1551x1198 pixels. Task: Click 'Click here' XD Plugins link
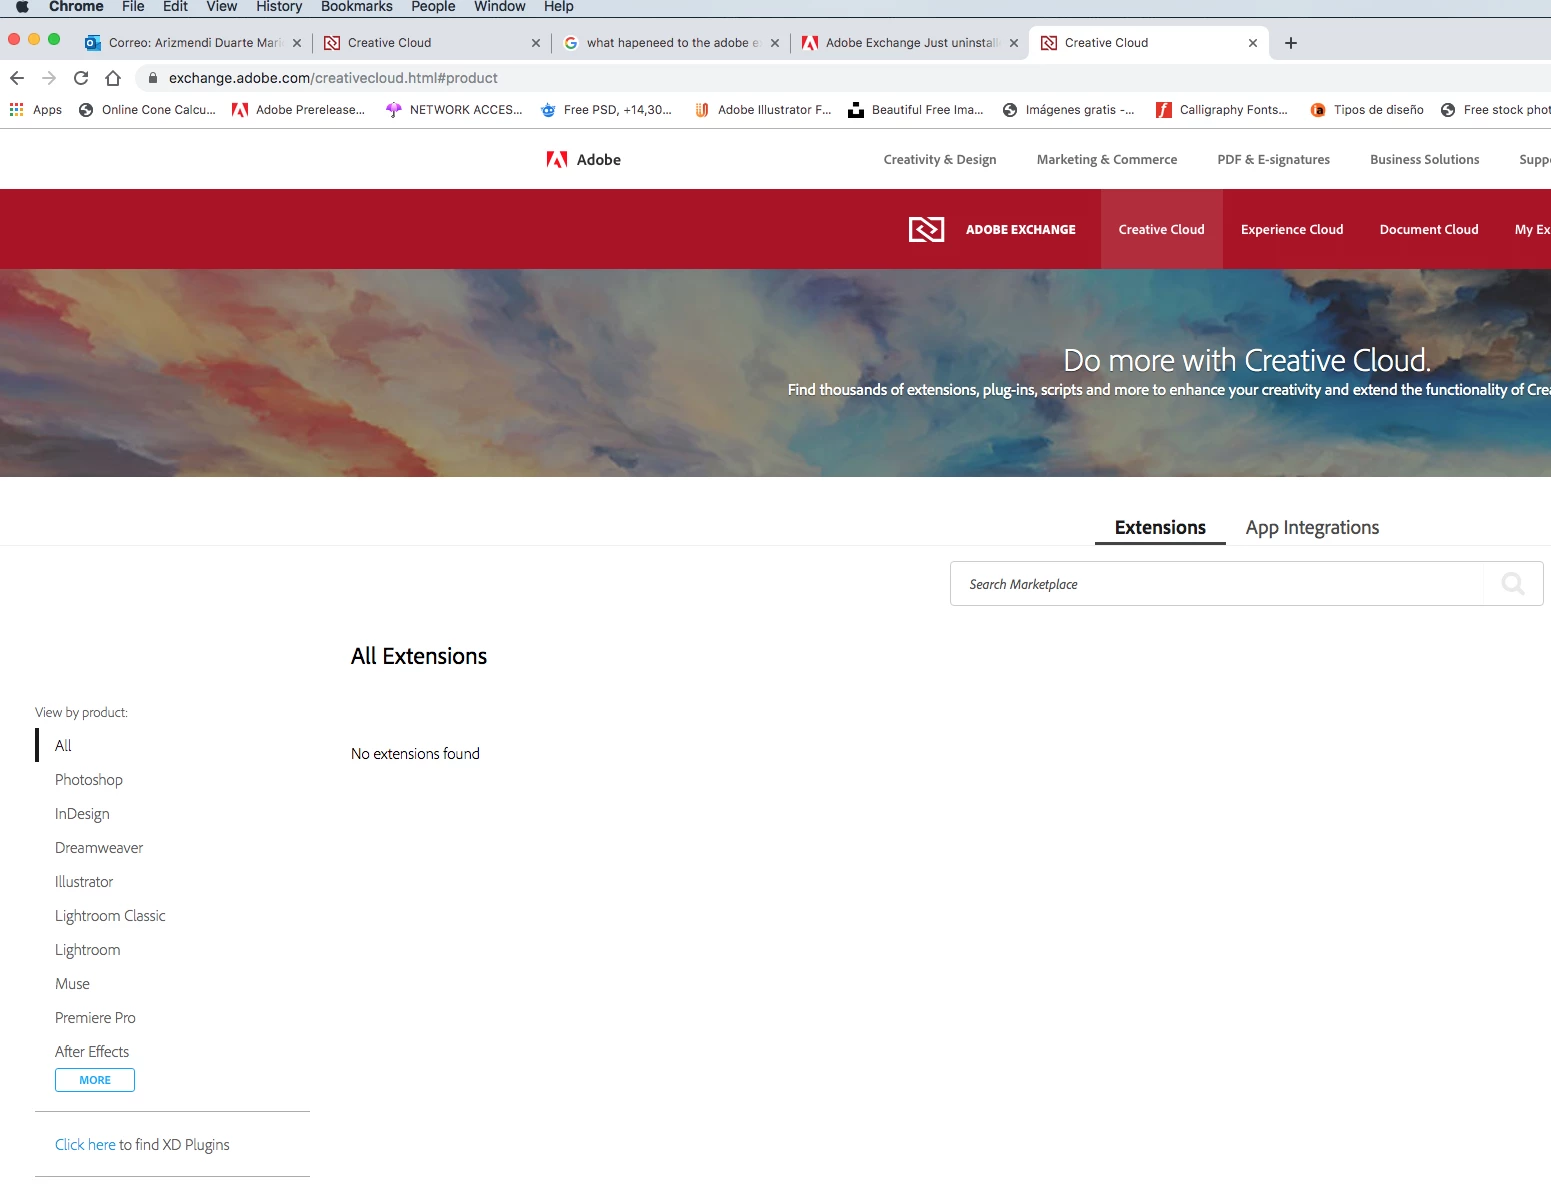[85, 1145]
